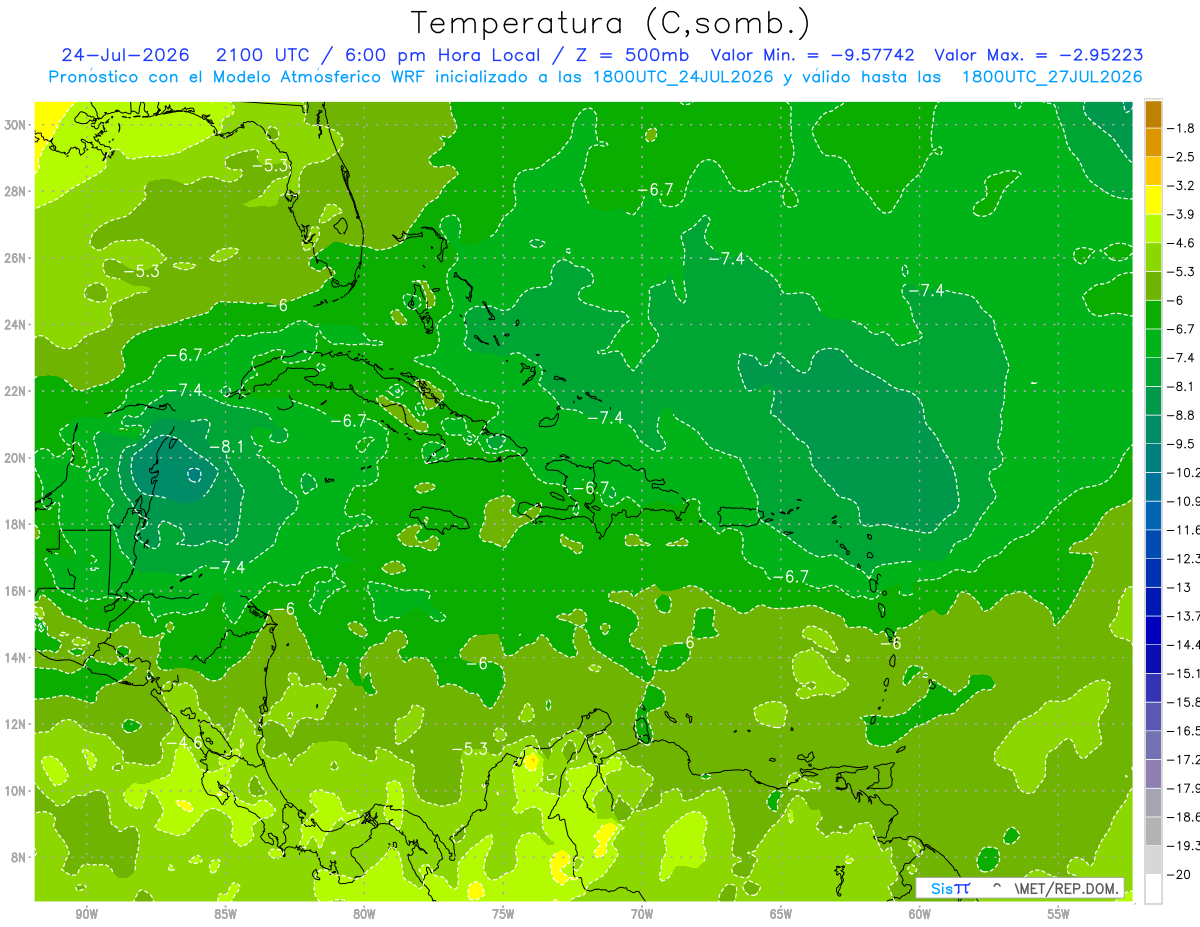Viewport: 1200px width, 927px height.
Task: Click the '-8.8' colorbar tick label
Action: [1182, 415]
